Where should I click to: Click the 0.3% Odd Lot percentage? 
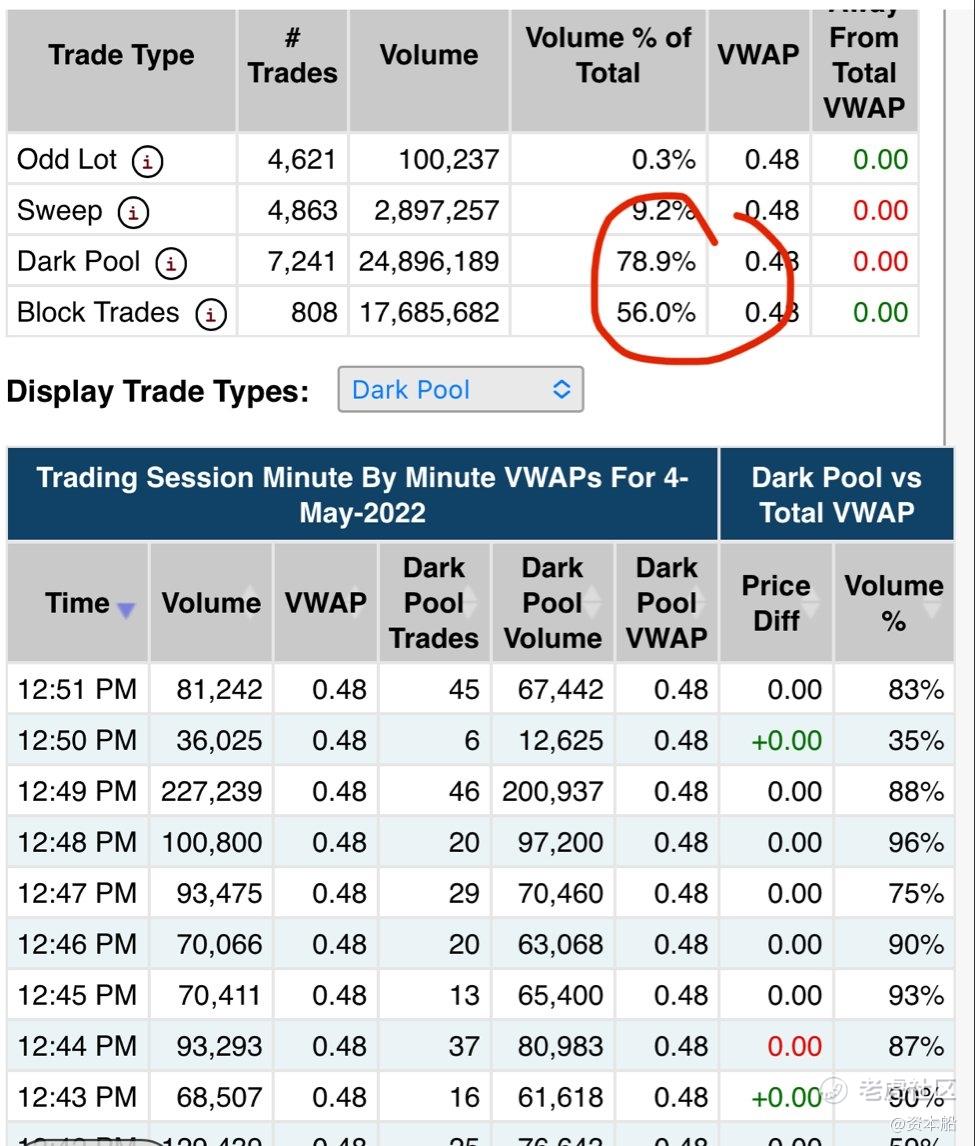tap(664, 159)
